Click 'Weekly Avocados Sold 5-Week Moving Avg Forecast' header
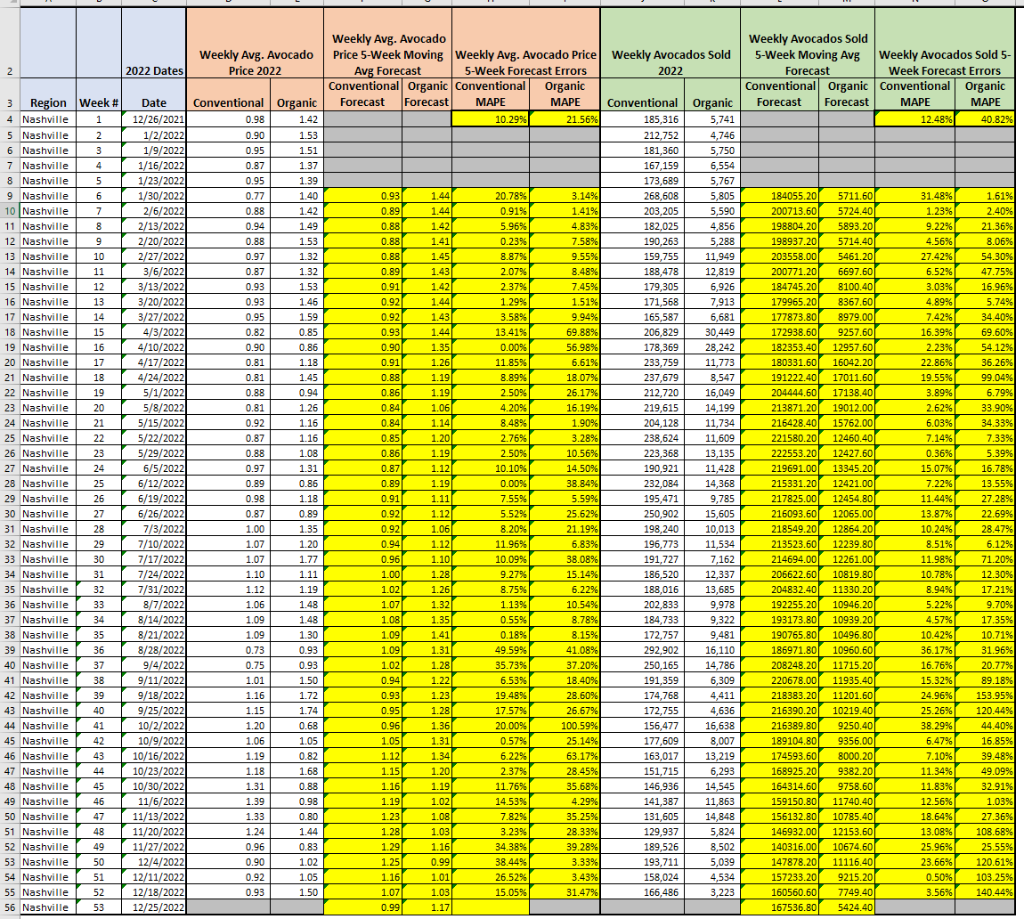 tap(807, 42)
